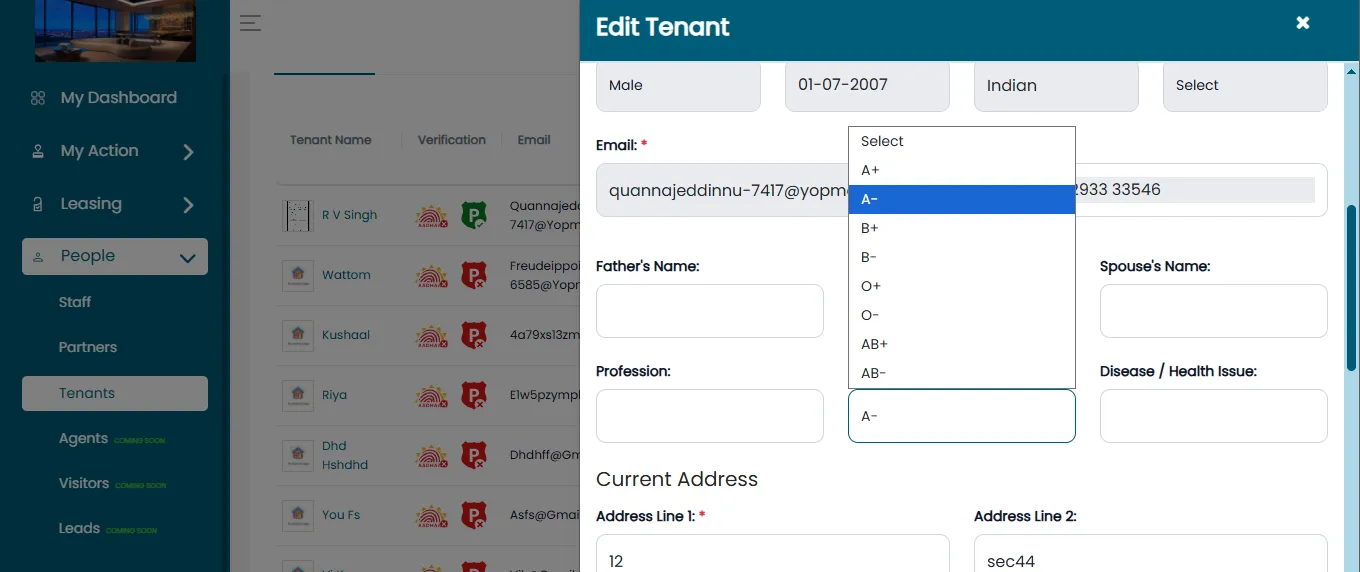The width and height of the screenshot is (1360, 572).
Task: Open the Agents submenu item
Action: [83, 438]
